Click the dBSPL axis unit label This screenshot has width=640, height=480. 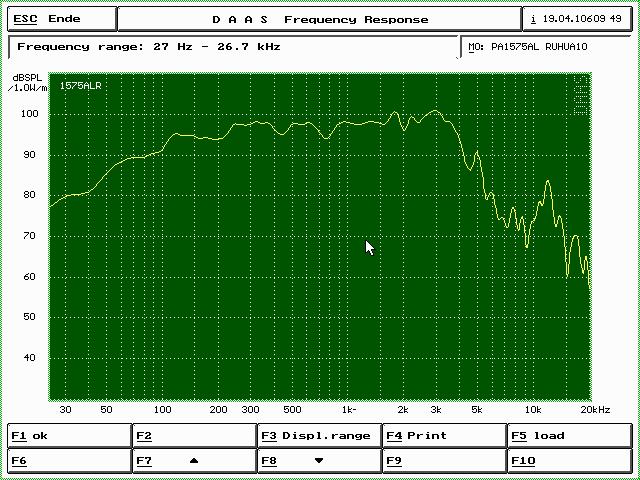(26, 82)
